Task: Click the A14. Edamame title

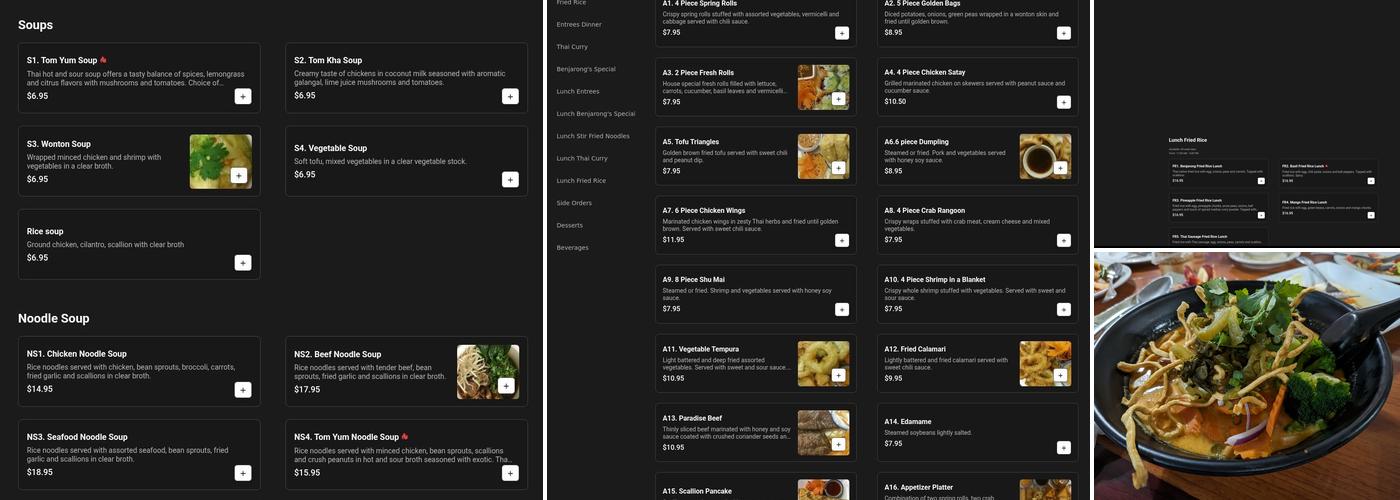Action: click(x=909, y=422)
